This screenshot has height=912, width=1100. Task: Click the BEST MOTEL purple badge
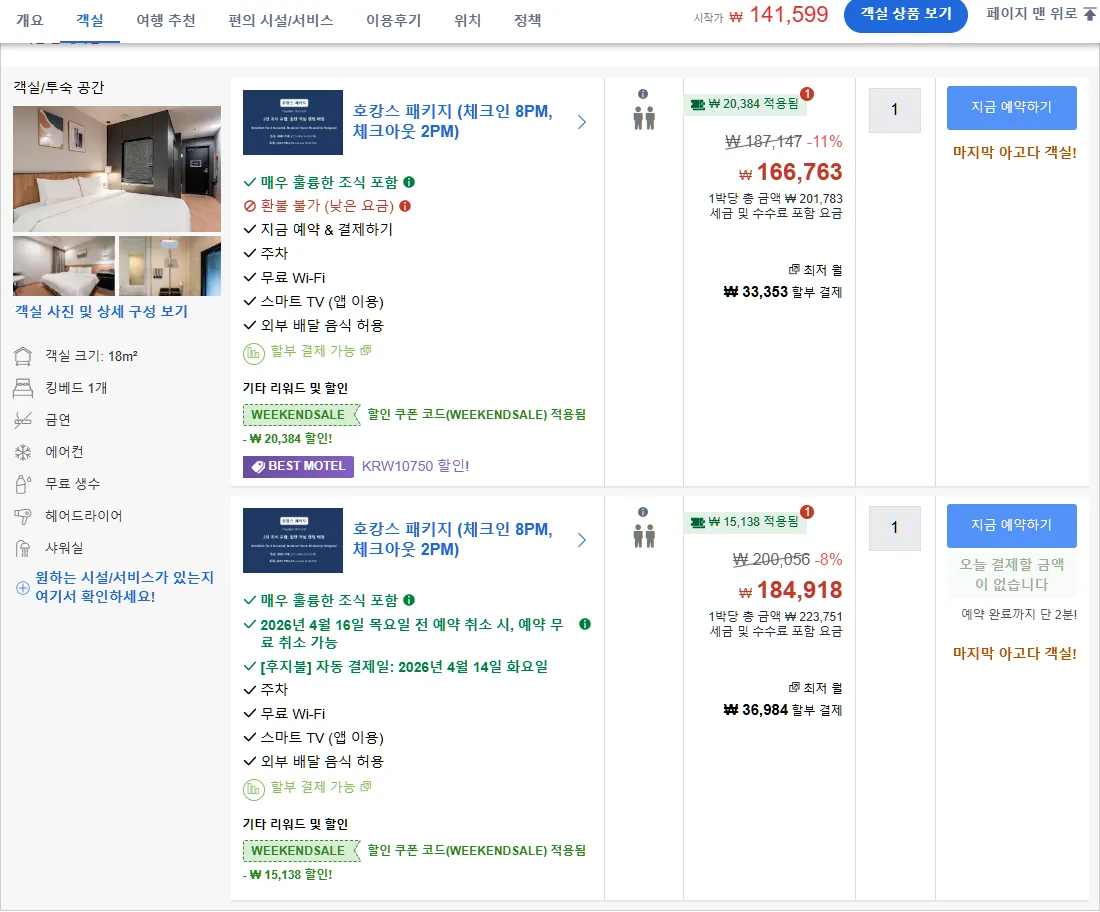(298, 467)
